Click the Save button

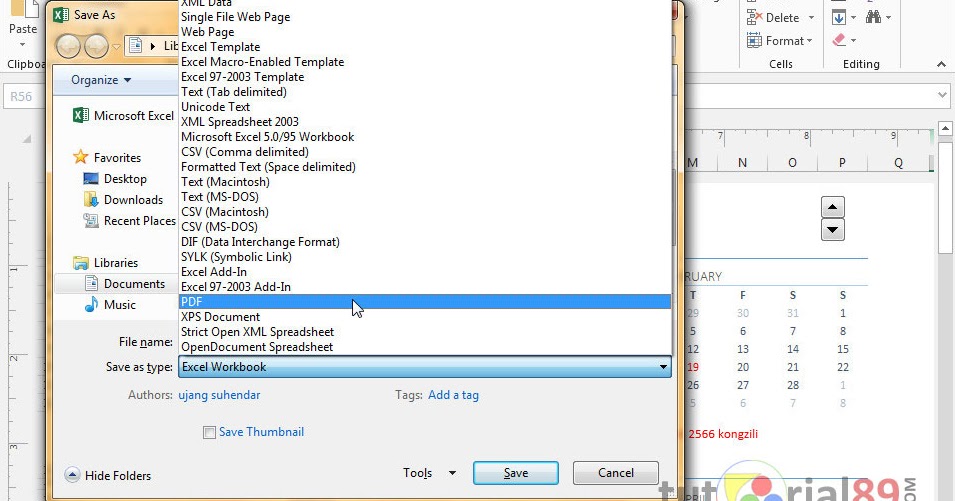(515, 473)
